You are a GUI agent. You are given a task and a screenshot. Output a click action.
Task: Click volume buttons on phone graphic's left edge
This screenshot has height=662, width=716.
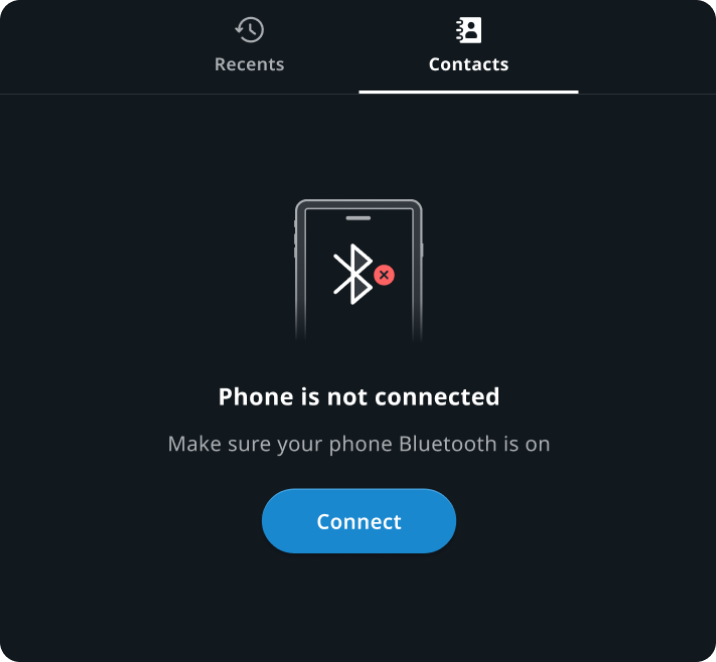295,240
